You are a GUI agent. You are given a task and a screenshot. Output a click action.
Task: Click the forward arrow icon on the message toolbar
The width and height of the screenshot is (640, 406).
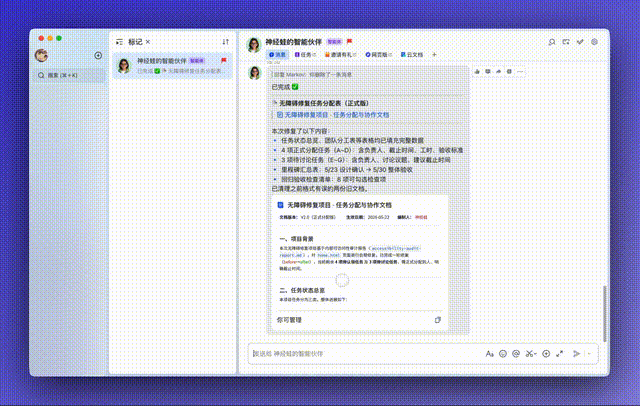pyautogui.click(x=498, y=71)
